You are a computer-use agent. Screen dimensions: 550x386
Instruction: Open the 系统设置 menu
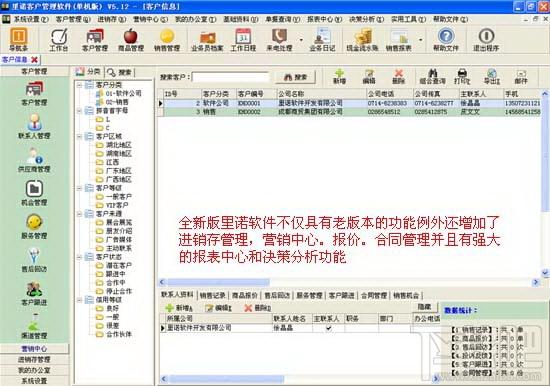(x=30, y=19)
